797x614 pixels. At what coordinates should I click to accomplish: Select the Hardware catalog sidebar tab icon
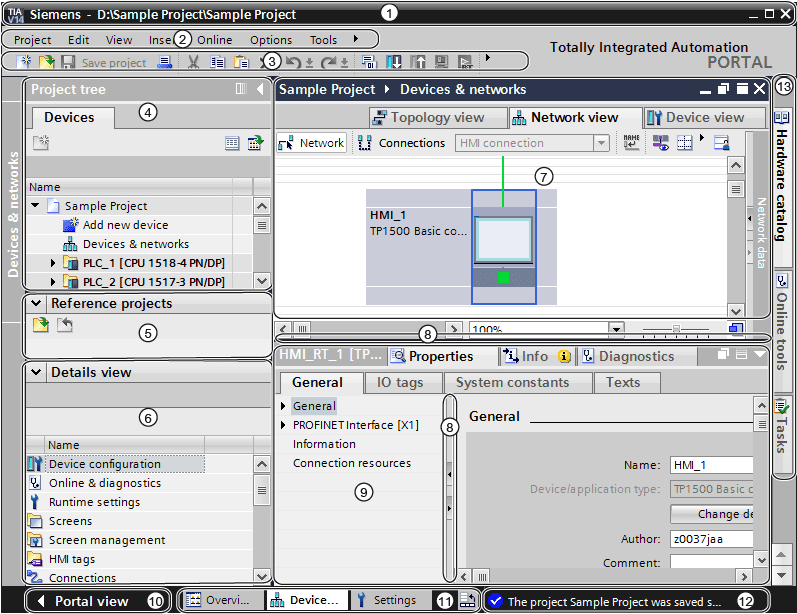[782, 117]
